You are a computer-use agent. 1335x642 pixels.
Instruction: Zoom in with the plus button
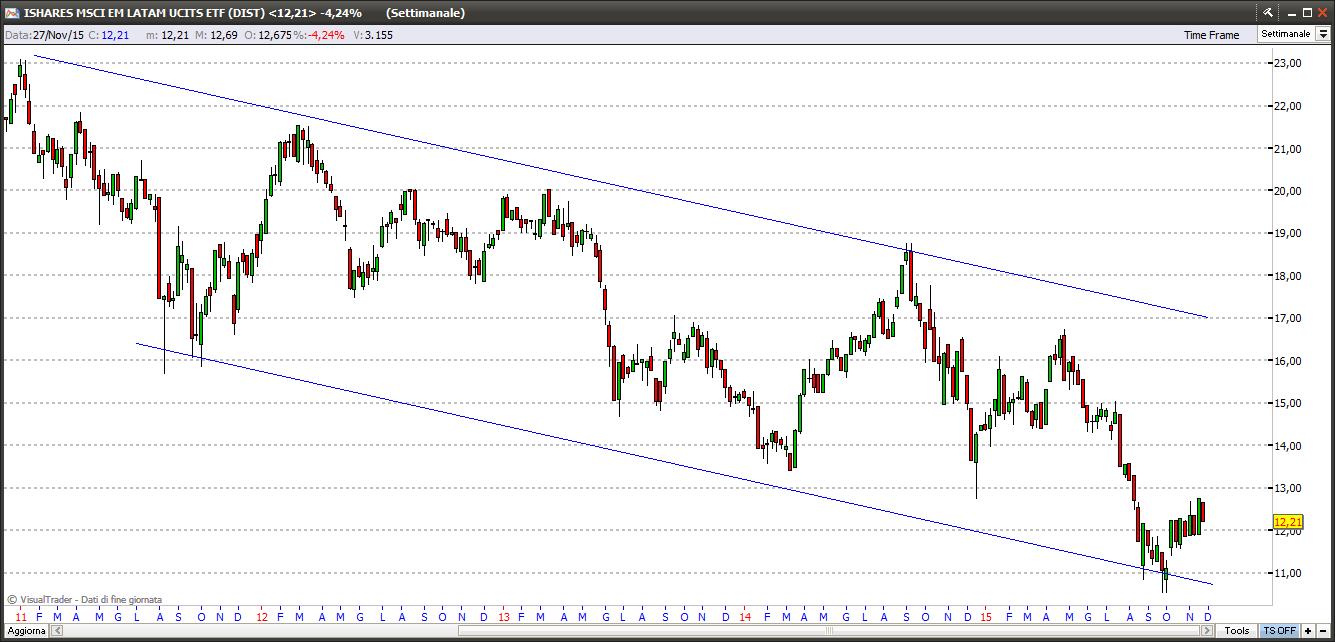[x=1308, y=631]
